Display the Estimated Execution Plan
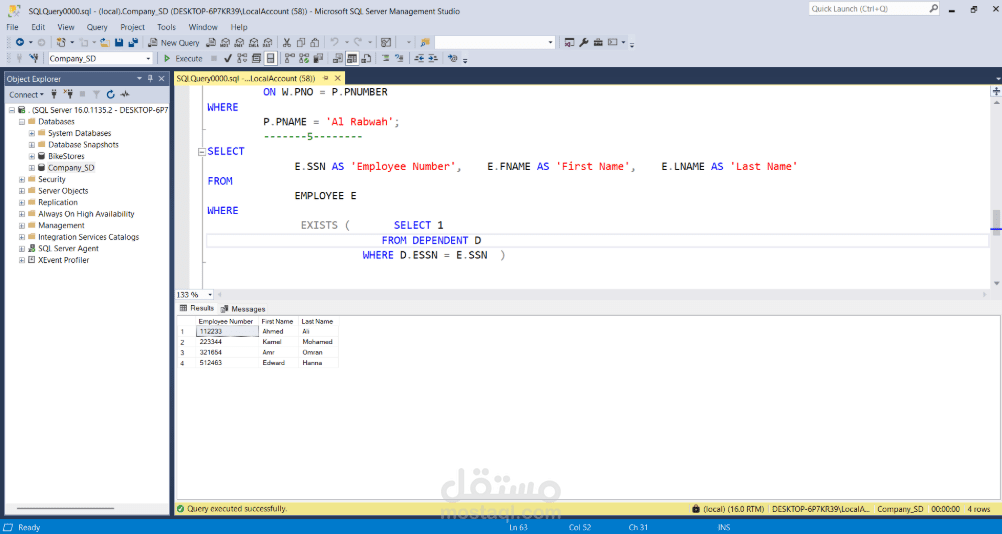This screenshot has height=534, width=1002. 242,58
